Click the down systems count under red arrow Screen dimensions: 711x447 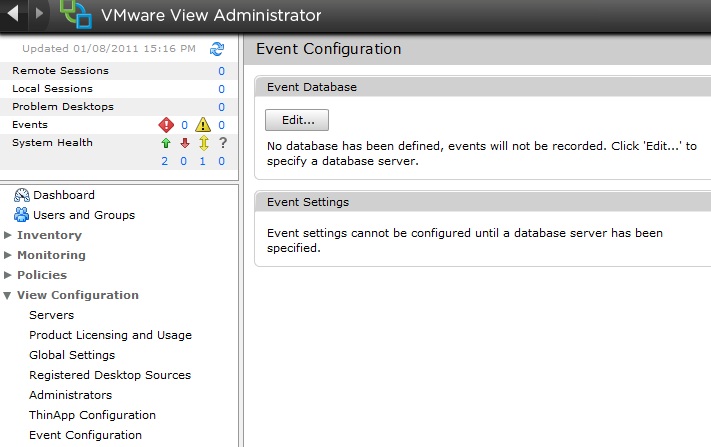click(184, 161)
